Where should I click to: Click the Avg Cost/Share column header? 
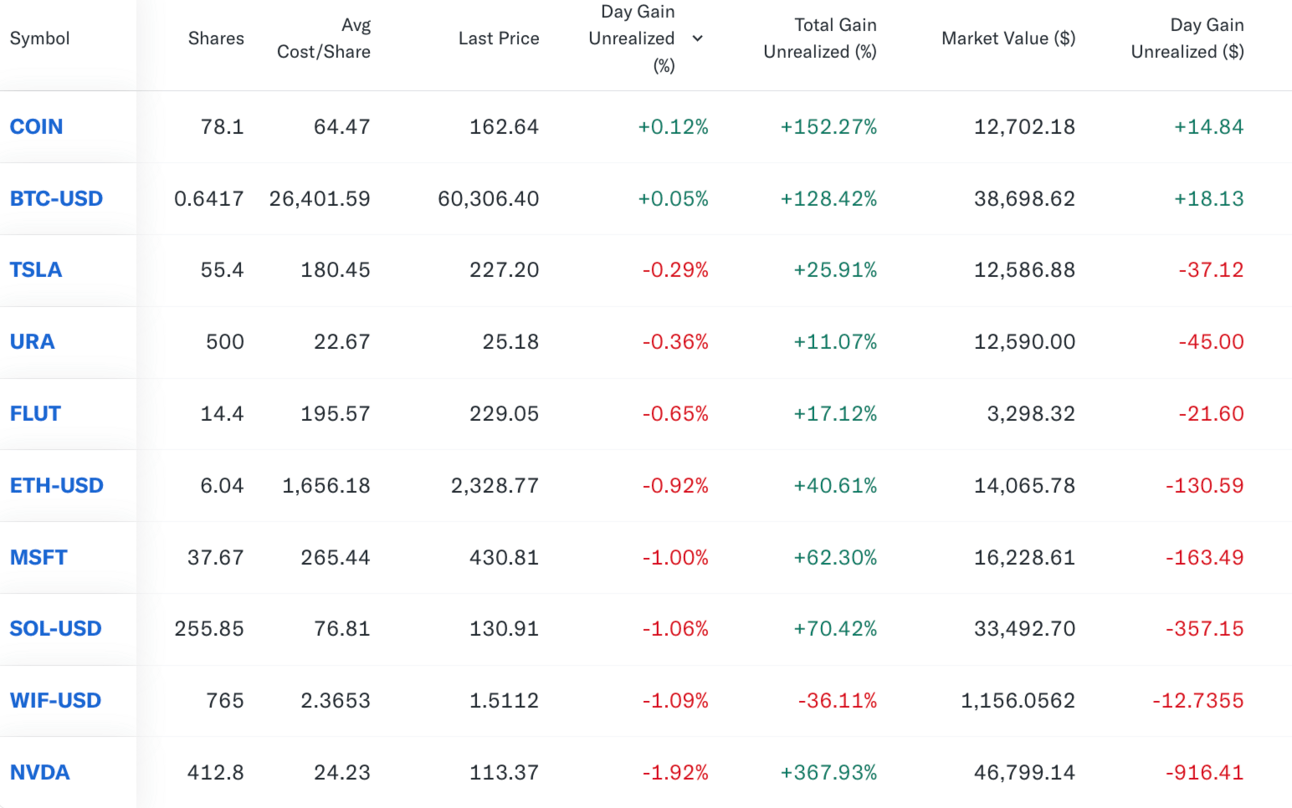(324, 39)
